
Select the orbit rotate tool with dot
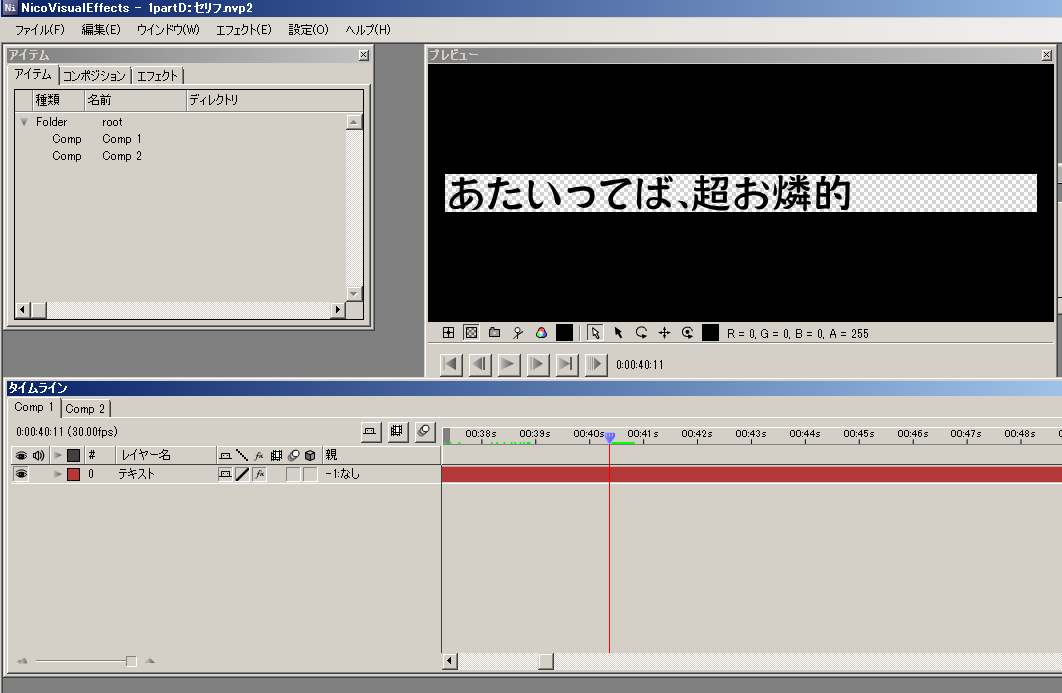click(x=687, y=333)
